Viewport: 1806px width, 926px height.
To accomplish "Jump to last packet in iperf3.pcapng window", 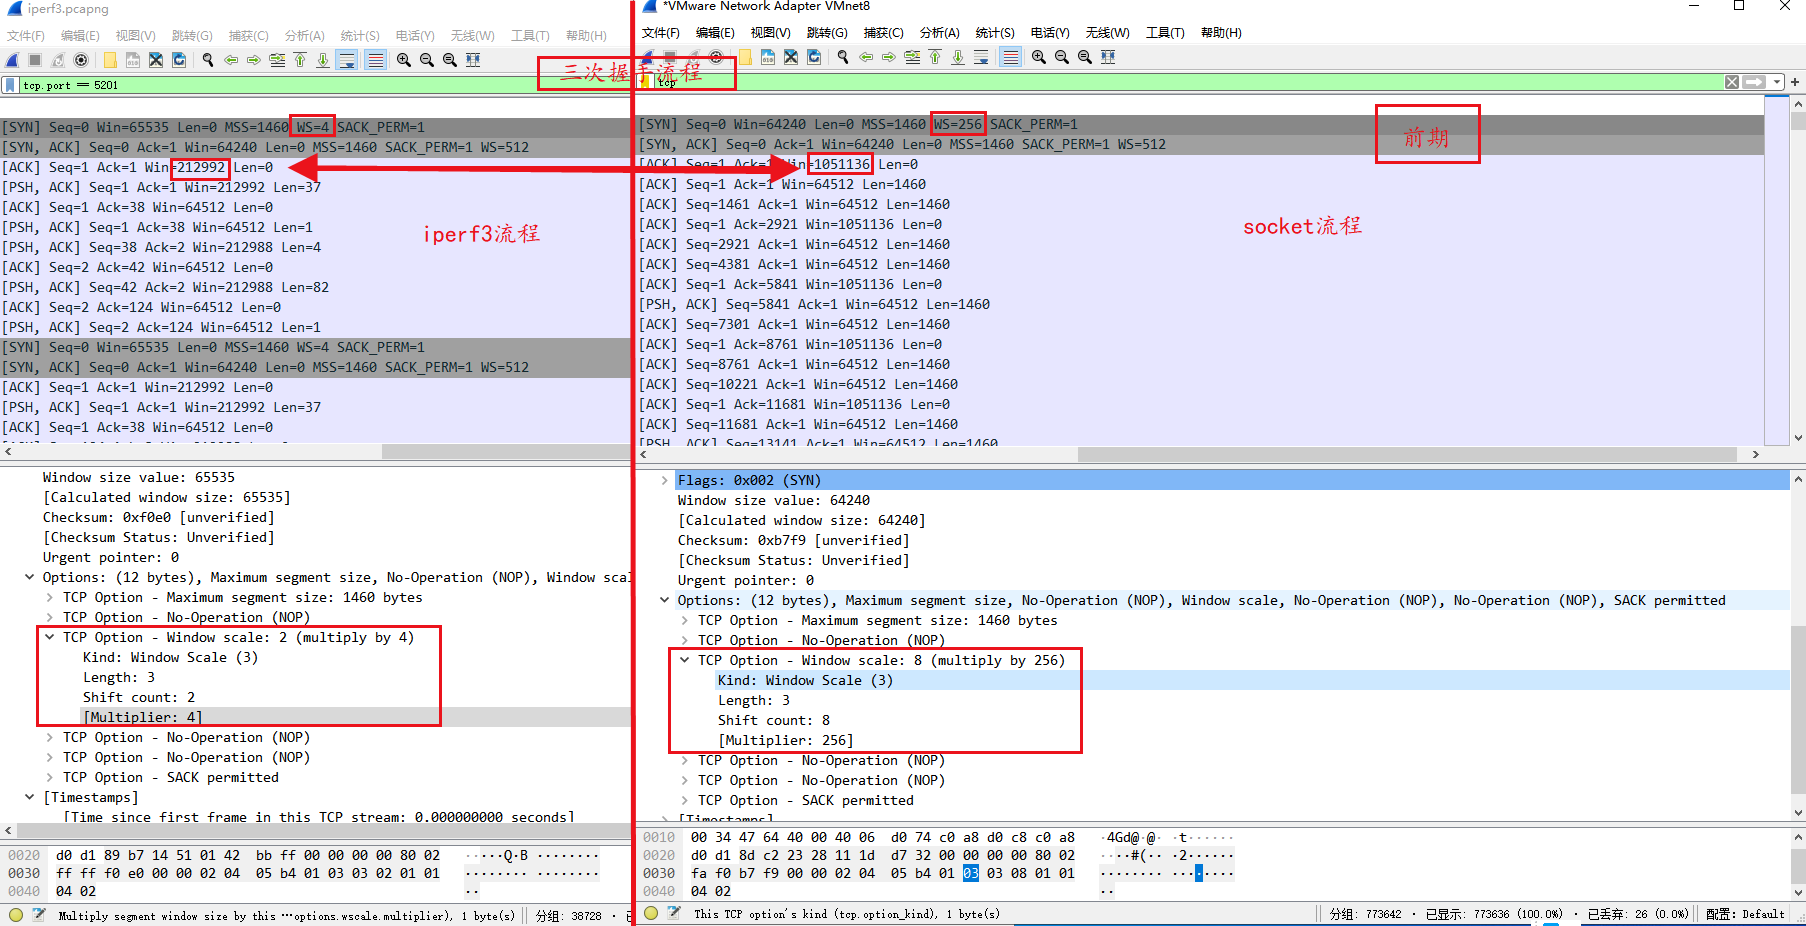I will point(323,60).
